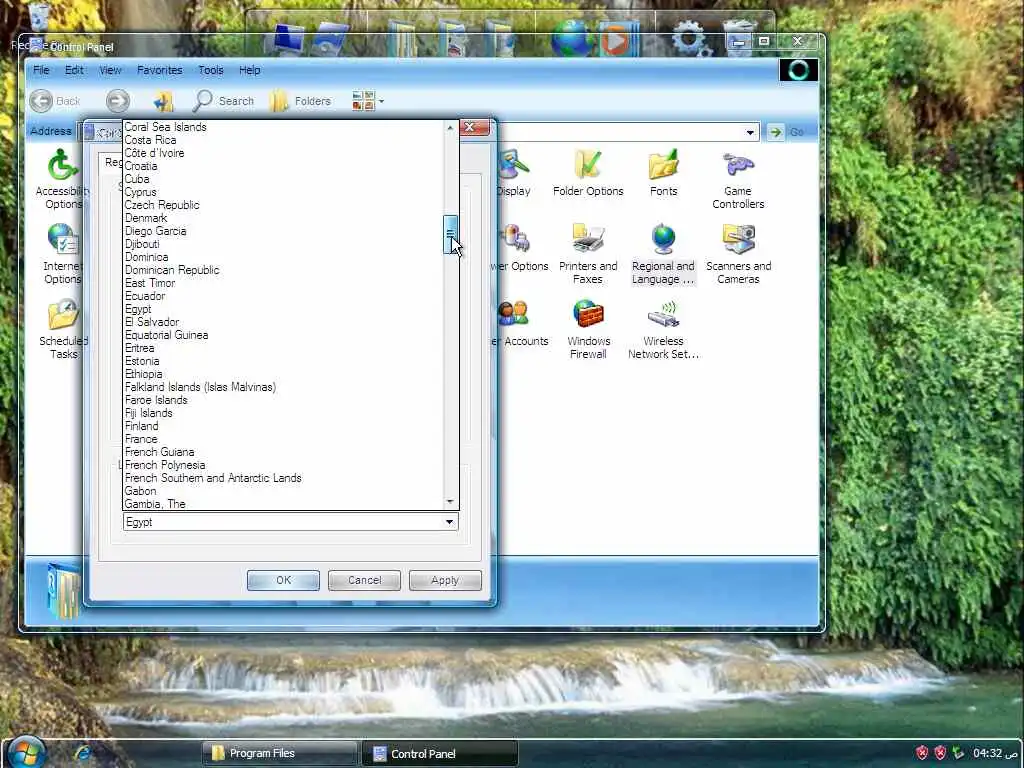Click the Up folder toolbar icon
The width and height of the screenshot is (1024, 768).
pyautogui.click(x=163, y=101)
